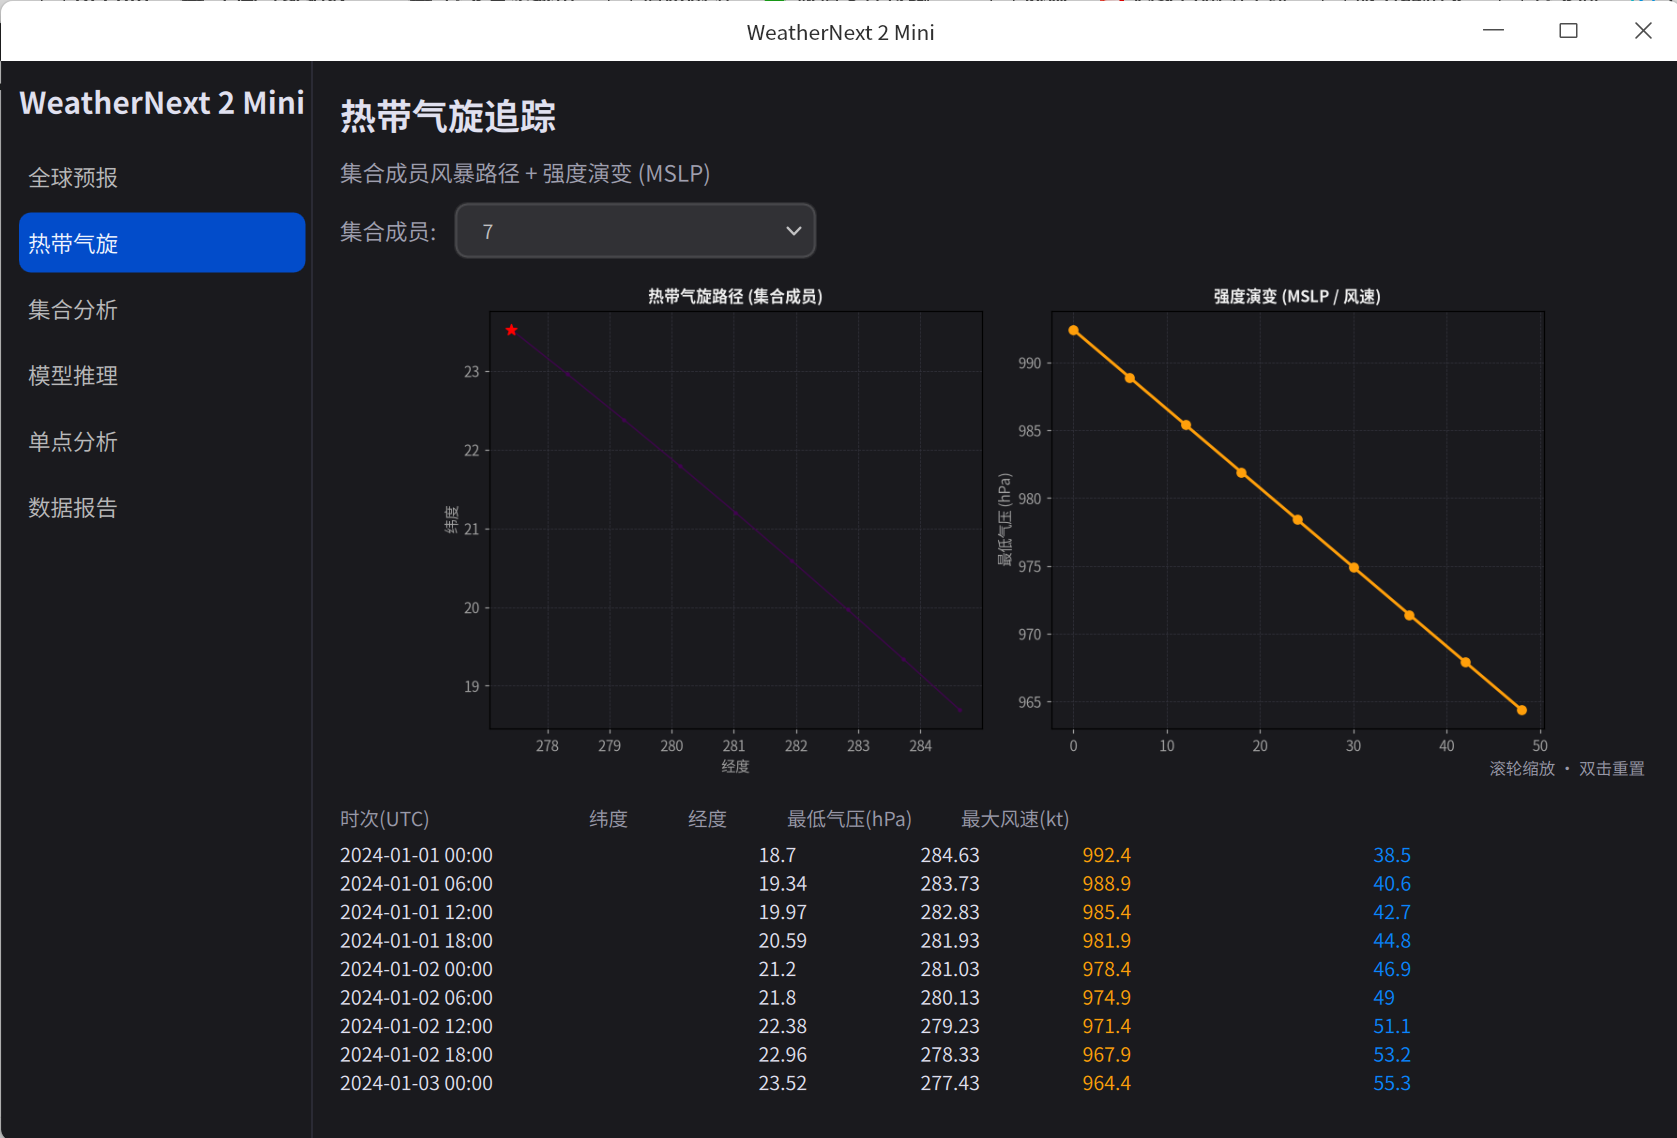Click the red star storm position marker
The width and height of the screenshot is (1677, 1138).
click(512, 330)
